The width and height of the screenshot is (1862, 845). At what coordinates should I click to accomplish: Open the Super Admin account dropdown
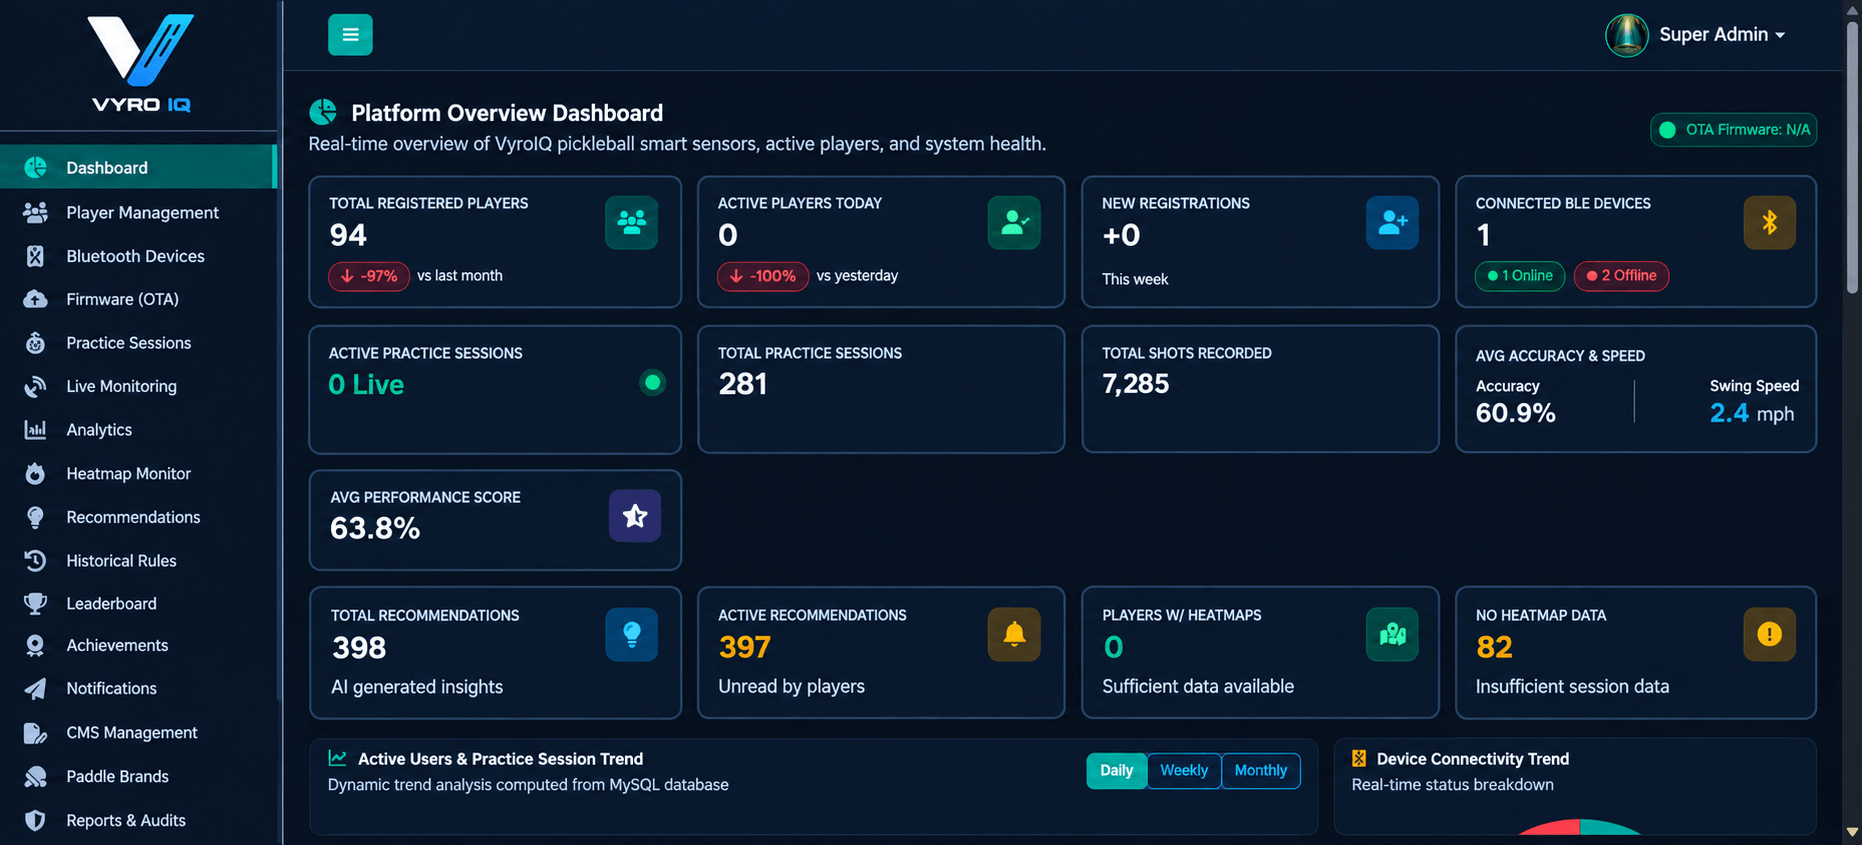1722,35
